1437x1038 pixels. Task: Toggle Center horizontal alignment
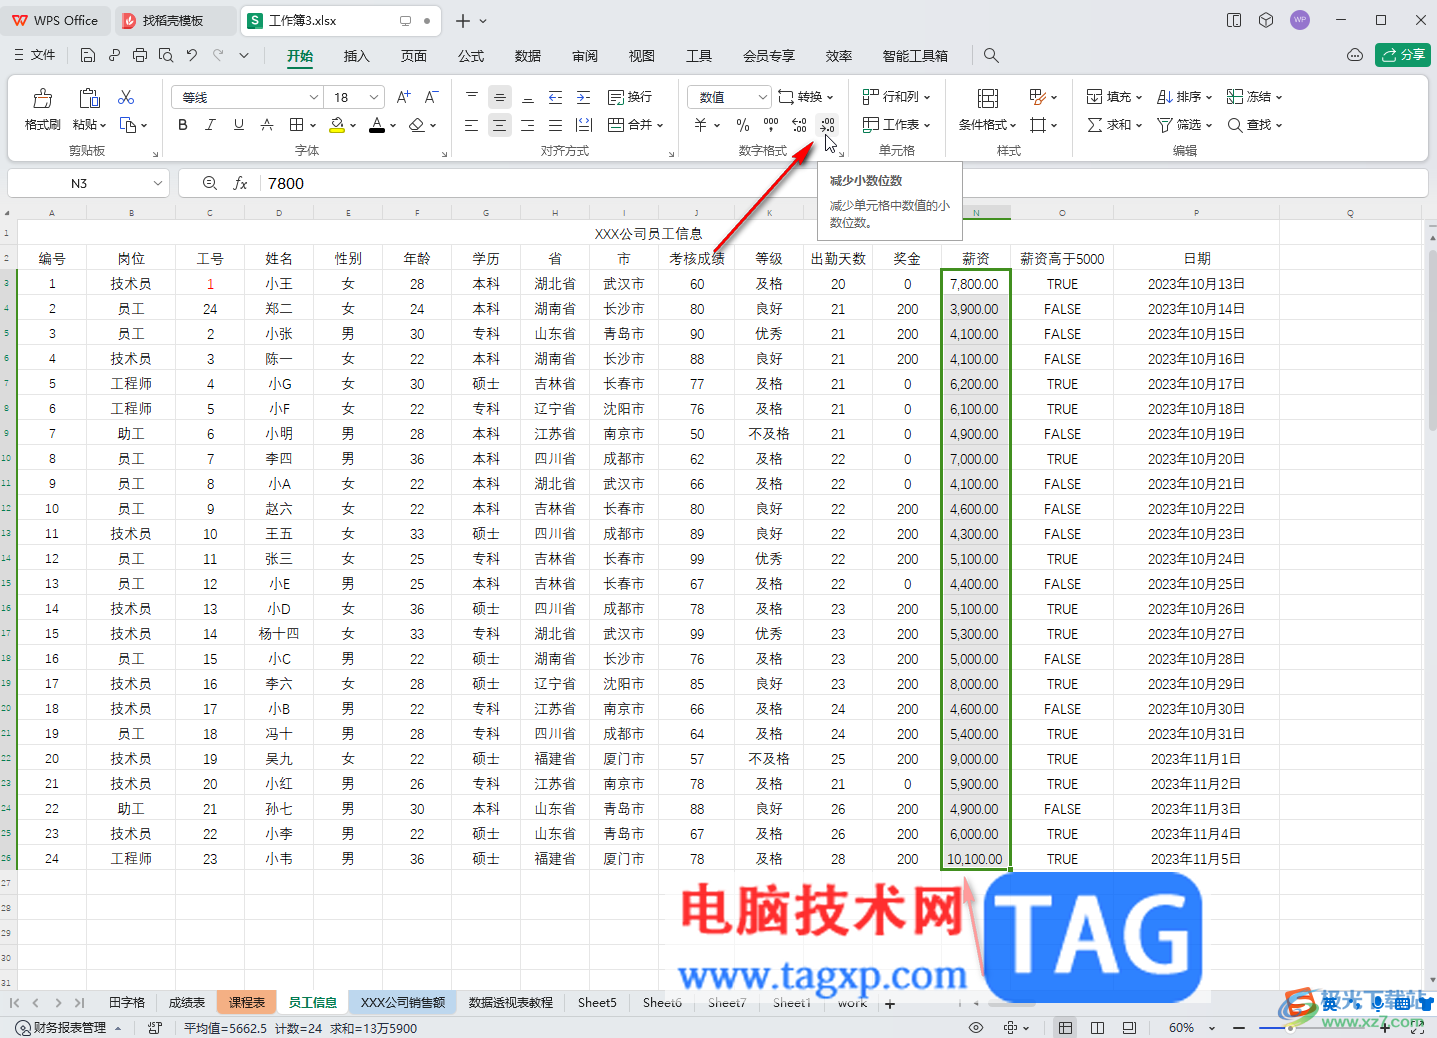pos(500,125)
